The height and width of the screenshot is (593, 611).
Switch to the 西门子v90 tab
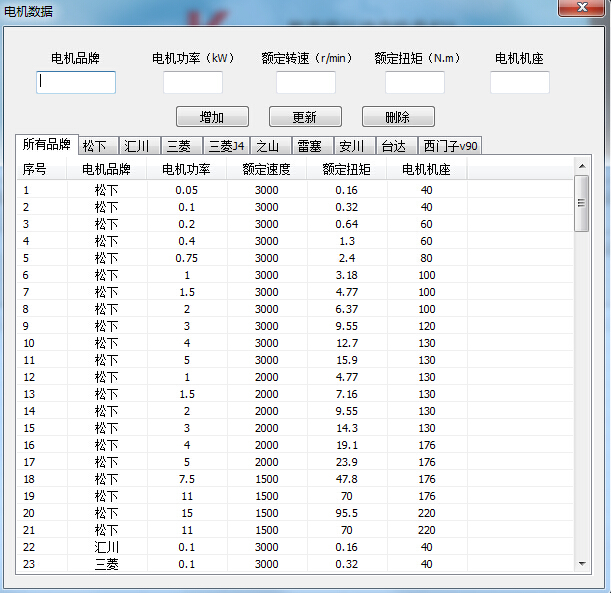pos(450,146)
